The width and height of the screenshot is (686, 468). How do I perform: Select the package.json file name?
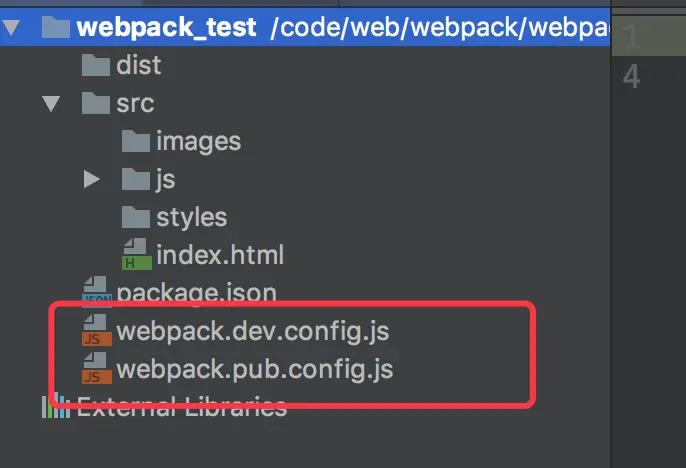click(196, 292)
